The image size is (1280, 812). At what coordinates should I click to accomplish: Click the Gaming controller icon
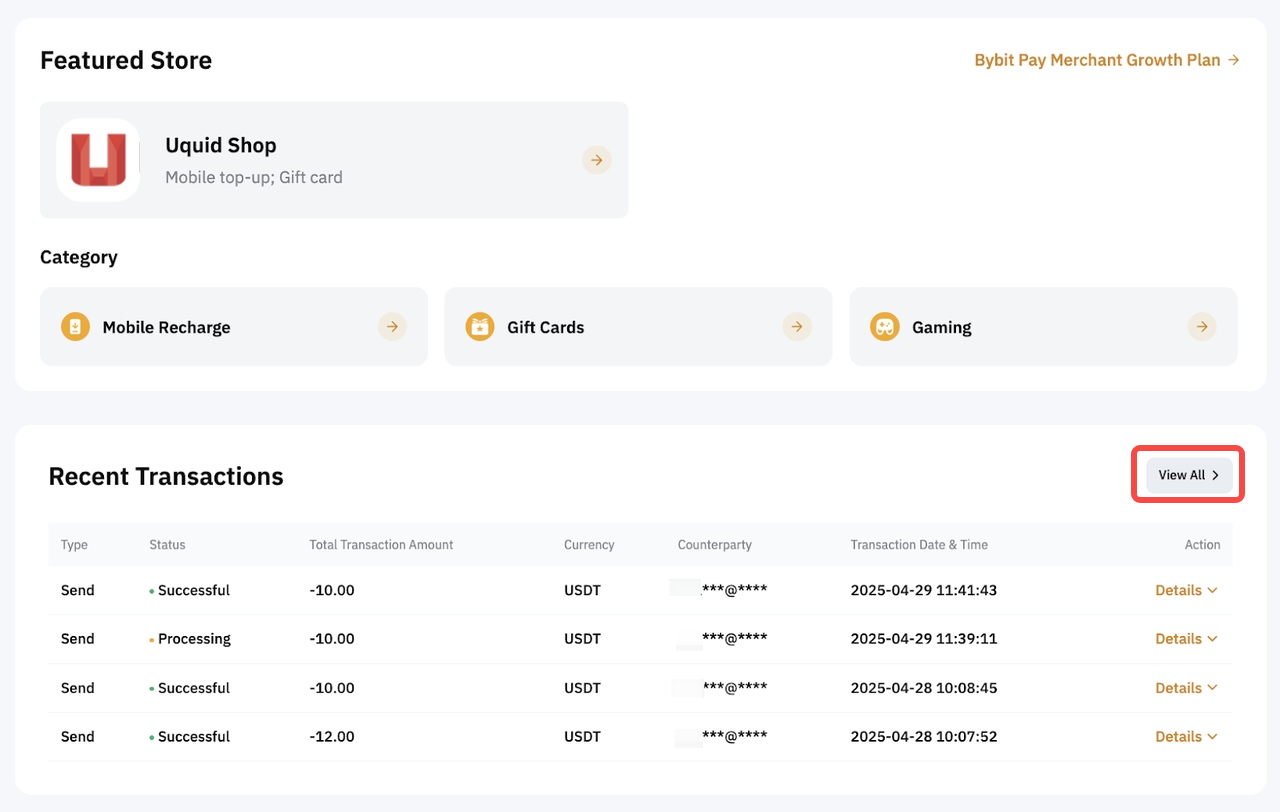884,327
